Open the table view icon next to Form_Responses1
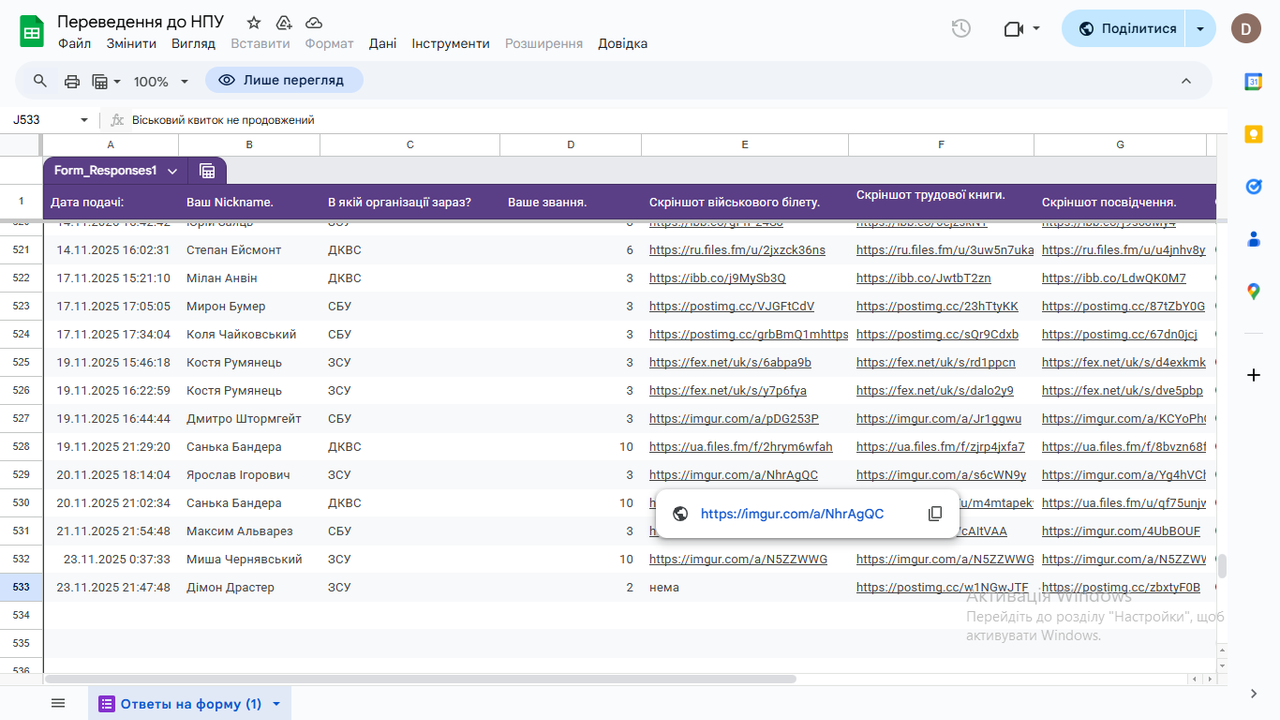1280x720 pixels. 207,171
